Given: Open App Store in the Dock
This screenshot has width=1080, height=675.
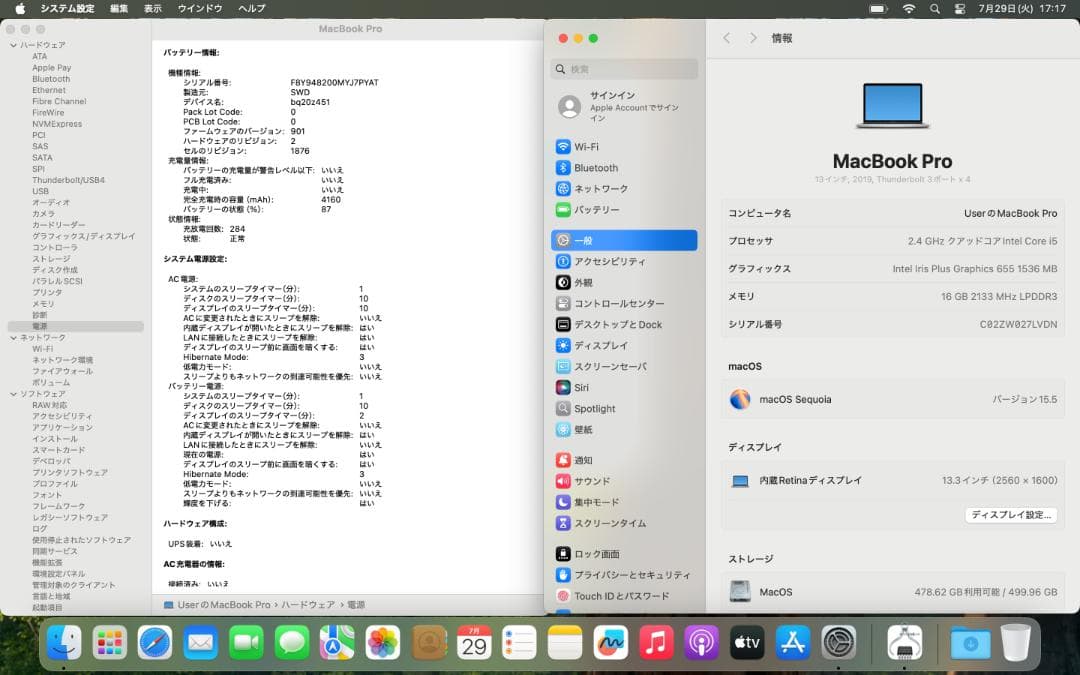Looking at the screenshot, I should [x=793, y=643].
